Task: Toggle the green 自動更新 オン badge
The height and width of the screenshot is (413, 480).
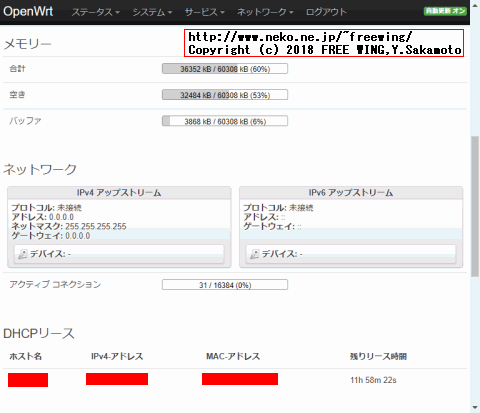Action: coord(445,11)
